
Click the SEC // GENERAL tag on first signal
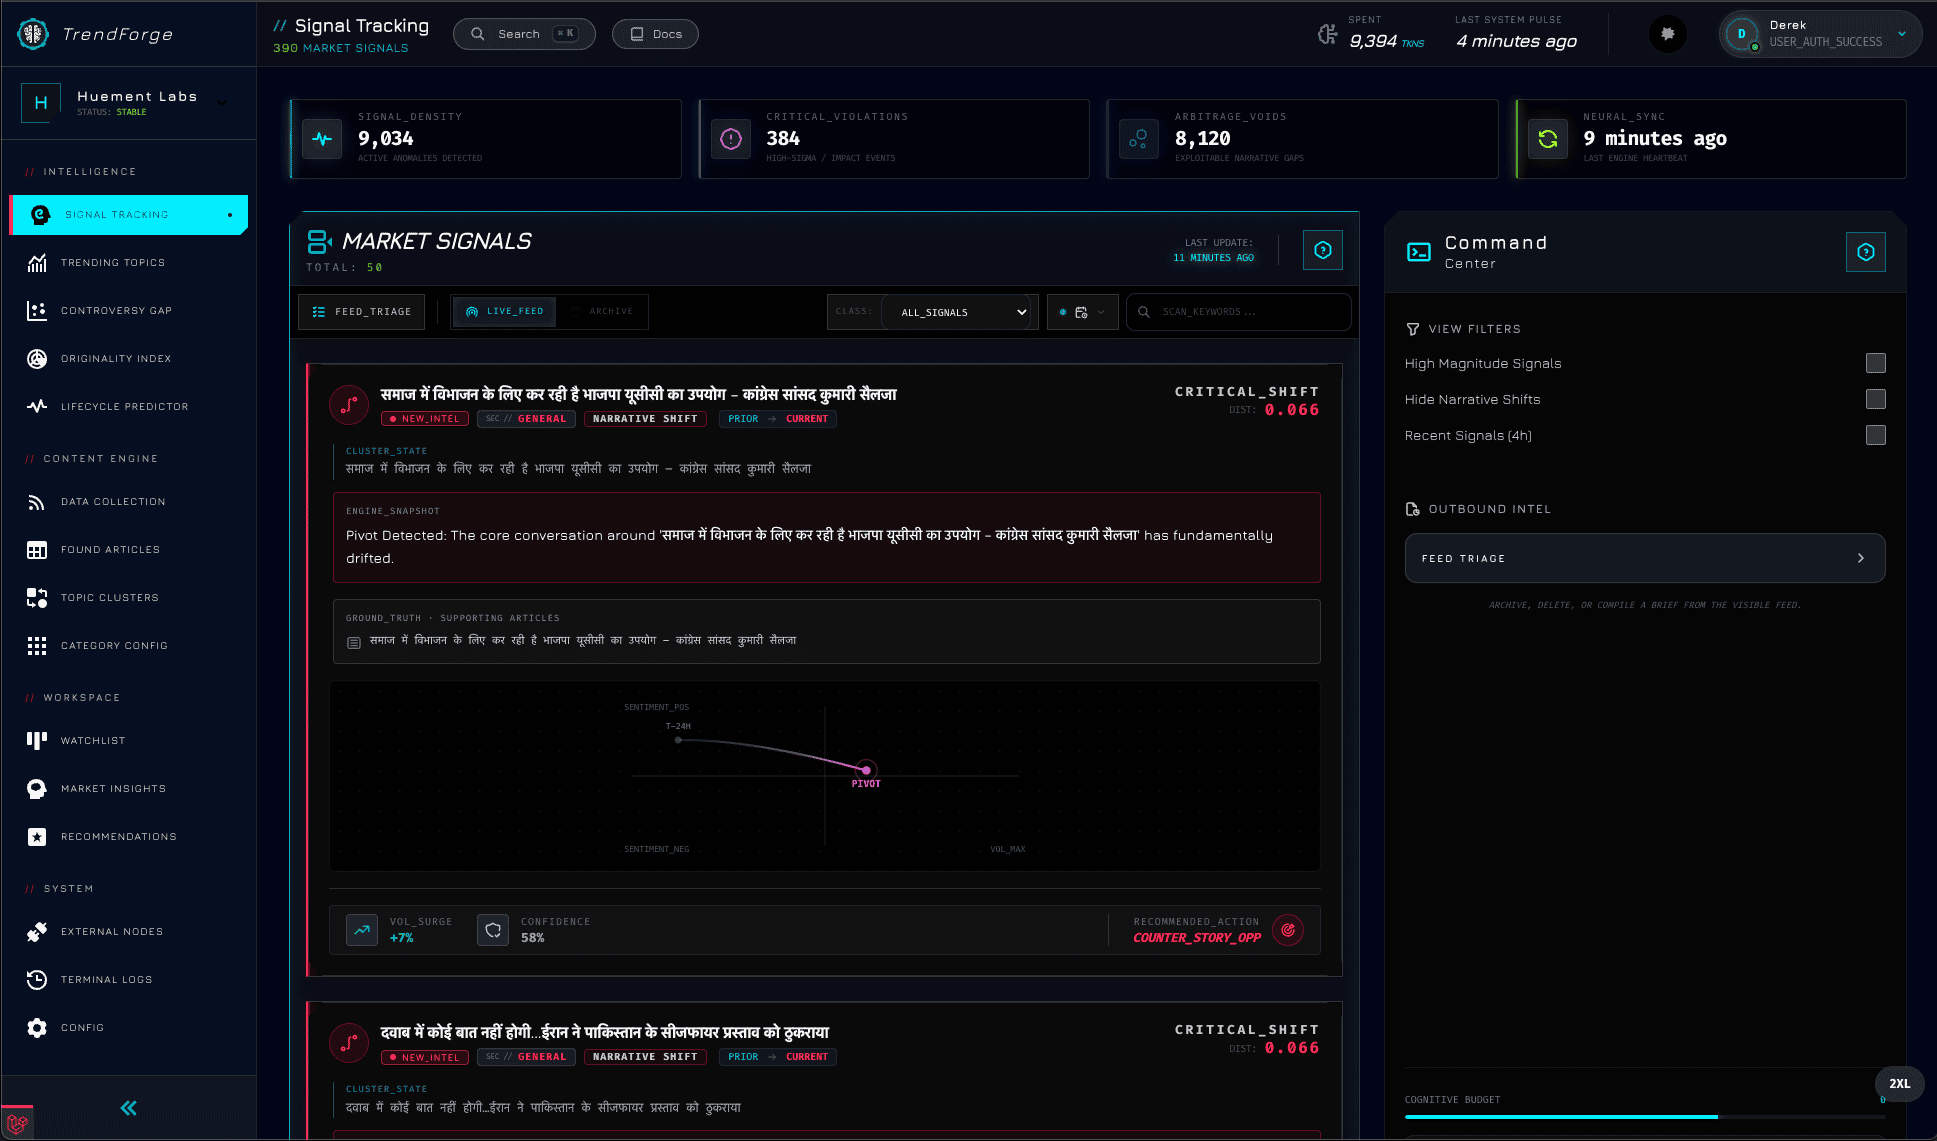click(x=526, y=419)
